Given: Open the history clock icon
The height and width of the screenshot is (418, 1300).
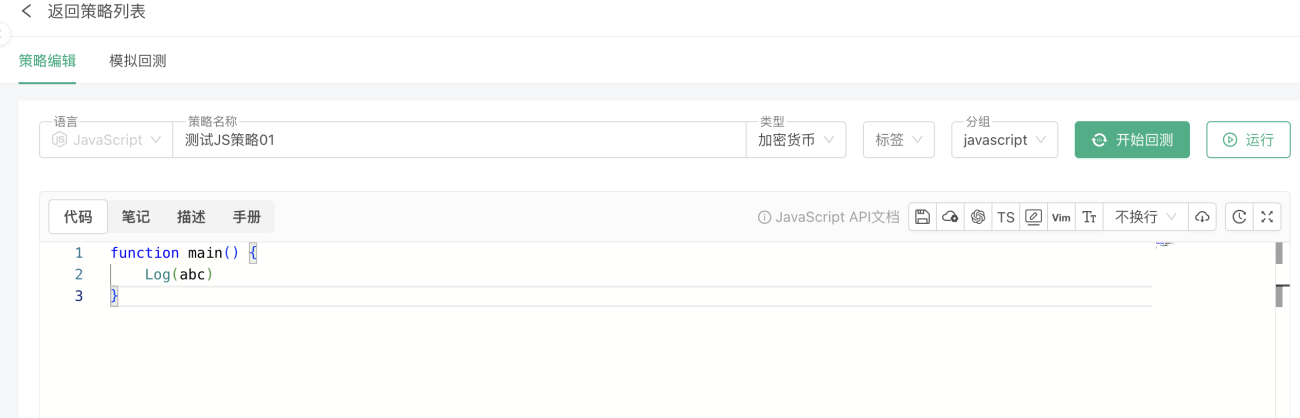Looking at the screenshot, I should click(x=1239, y=217).
